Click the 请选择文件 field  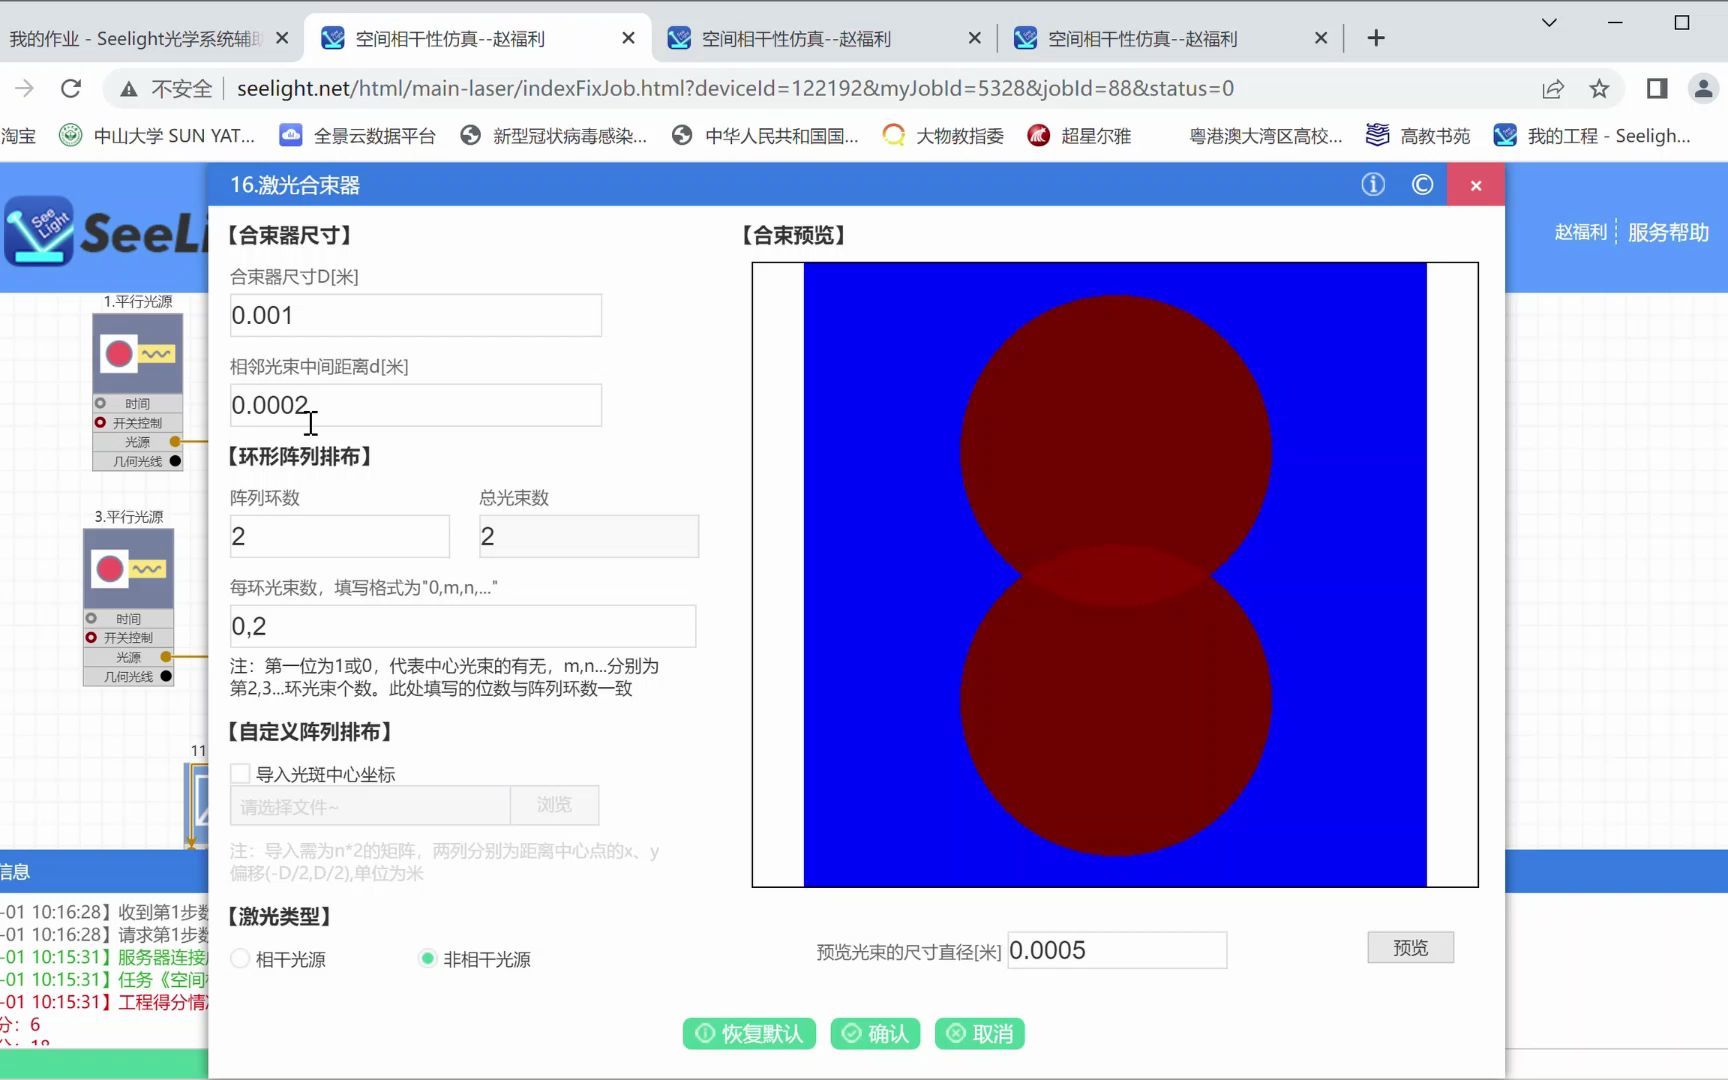tap(370, 805)
